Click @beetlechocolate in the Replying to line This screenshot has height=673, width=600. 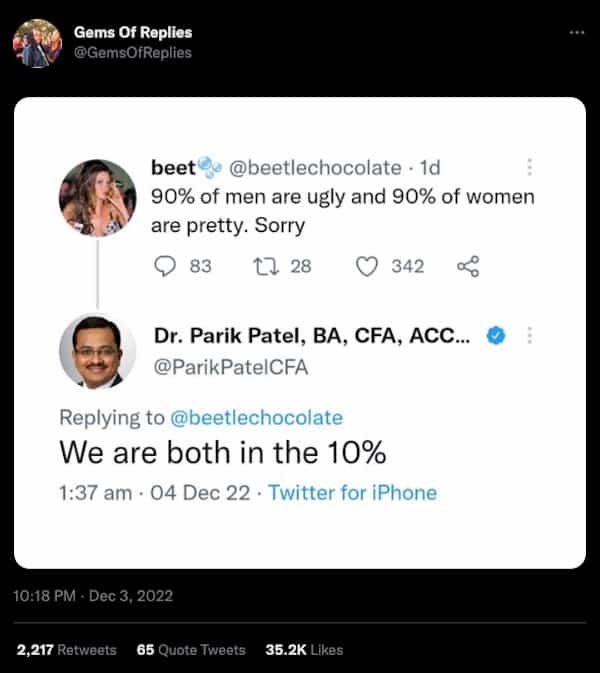click(x=257, y=417)
